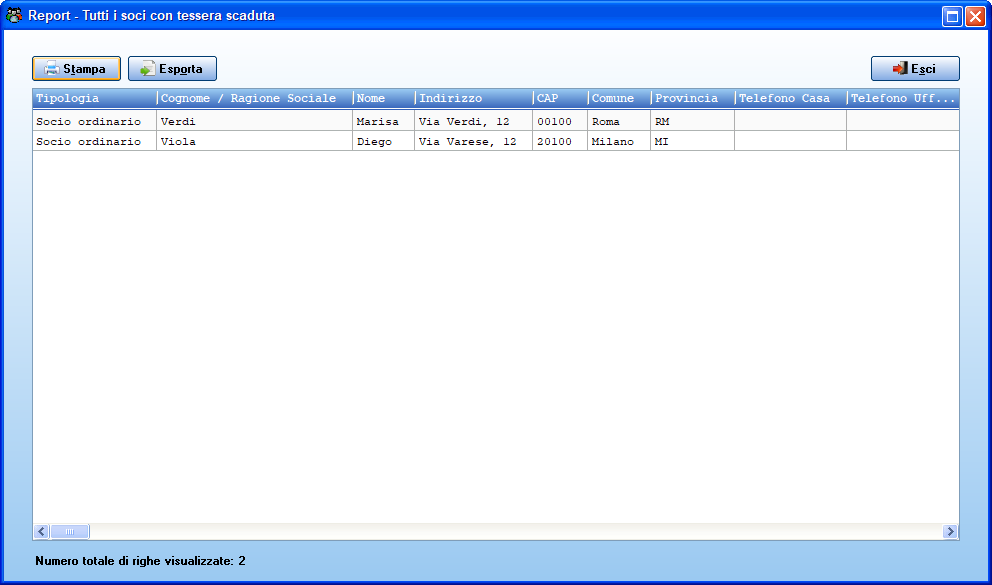Viewport: 992px width, 585px height.
Task: Click the horizontal scrollbar thumb
Action: (70, 531)
